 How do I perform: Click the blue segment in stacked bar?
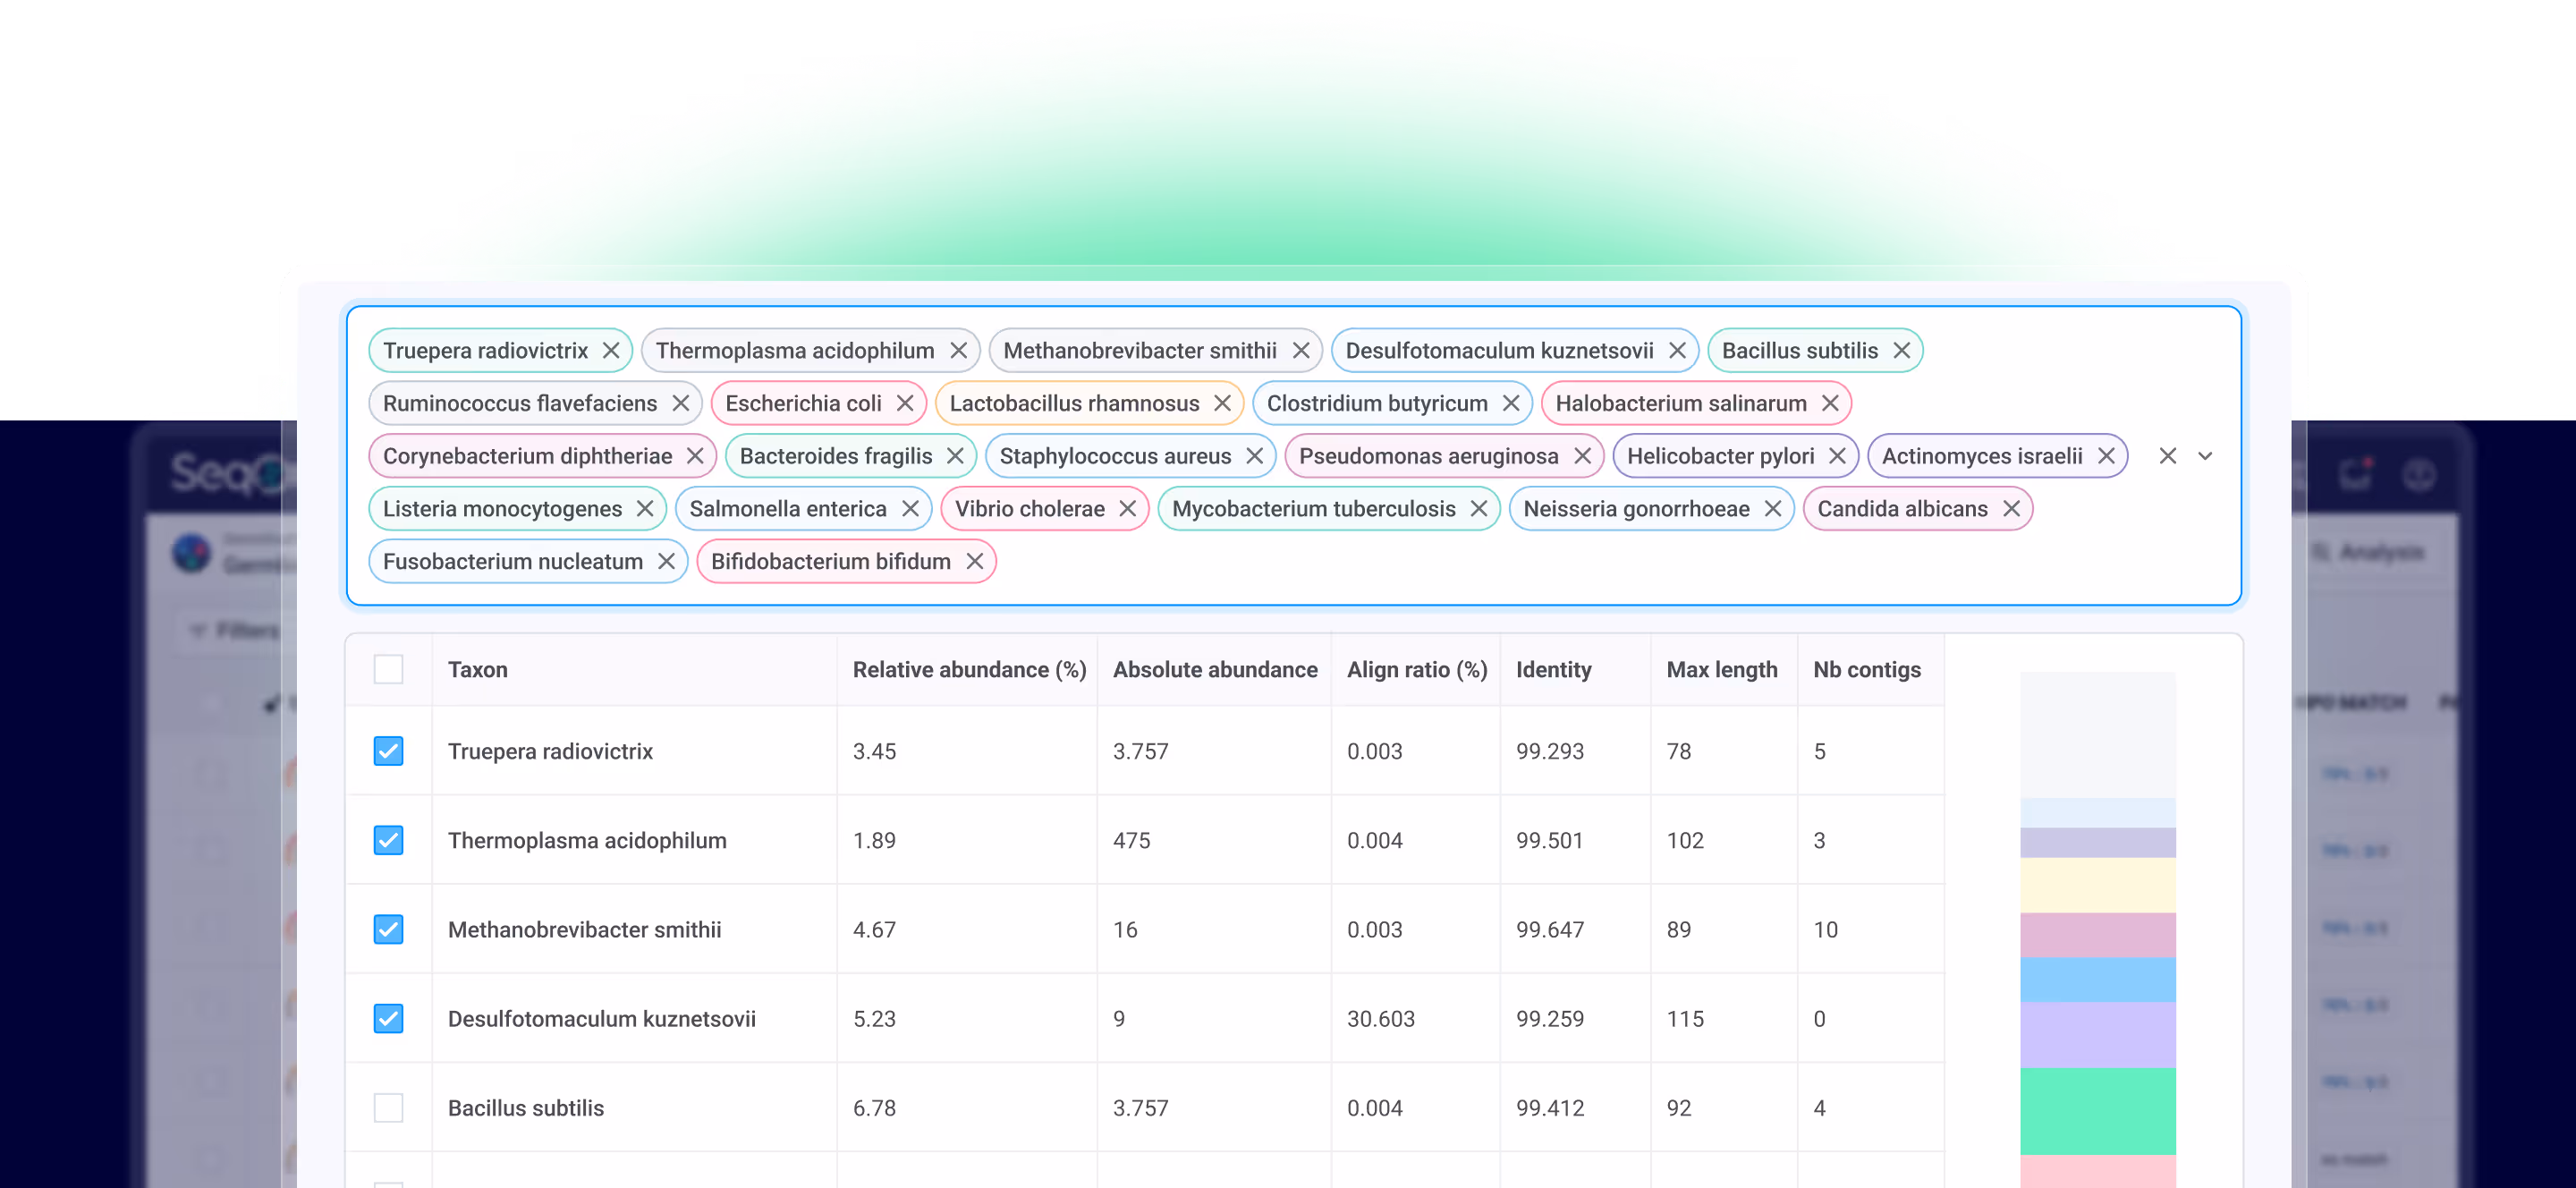coord(2097,980)
